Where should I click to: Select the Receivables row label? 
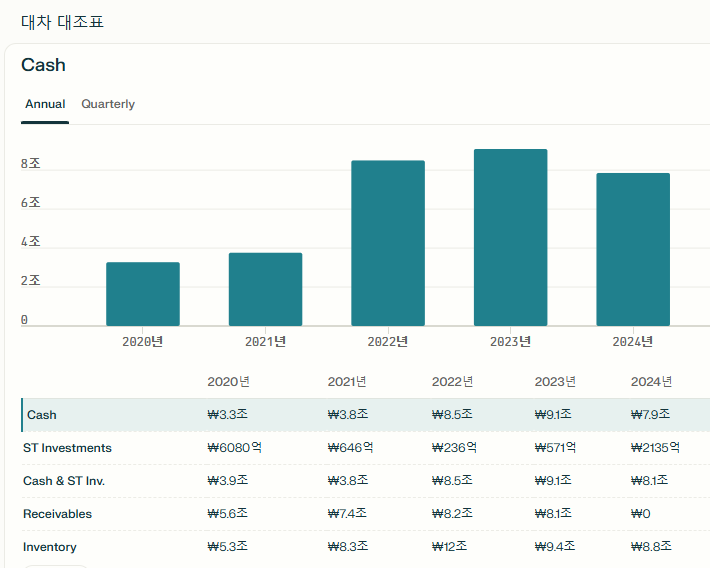[x=58, y=514]
